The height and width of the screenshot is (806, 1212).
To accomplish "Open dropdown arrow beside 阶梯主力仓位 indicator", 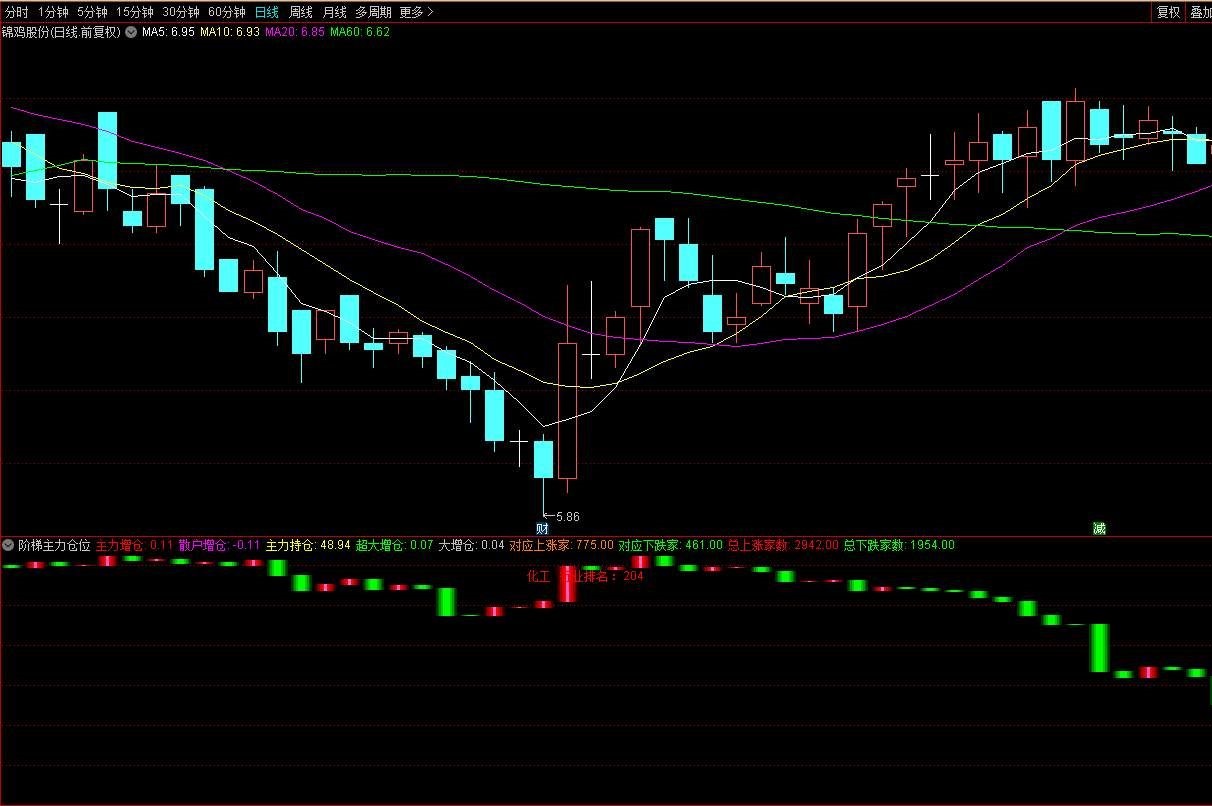I will [x=9, y=545].
